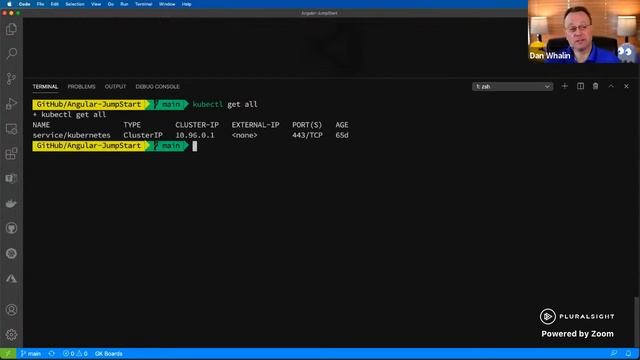This screenshot has width=640, height=360.
Task: Open the GitHub extension view
Action: 11,228
